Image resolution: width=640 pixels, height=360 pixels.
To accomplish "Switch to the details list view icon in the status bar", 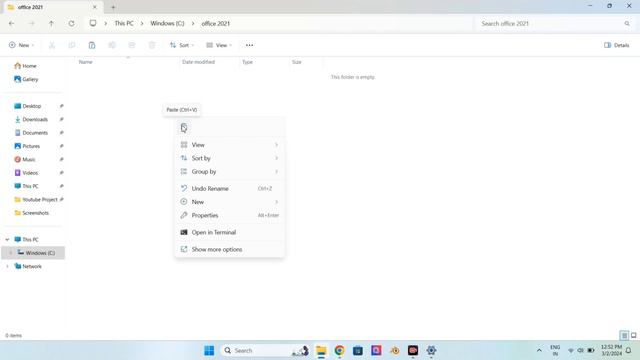I will point(624,336).
